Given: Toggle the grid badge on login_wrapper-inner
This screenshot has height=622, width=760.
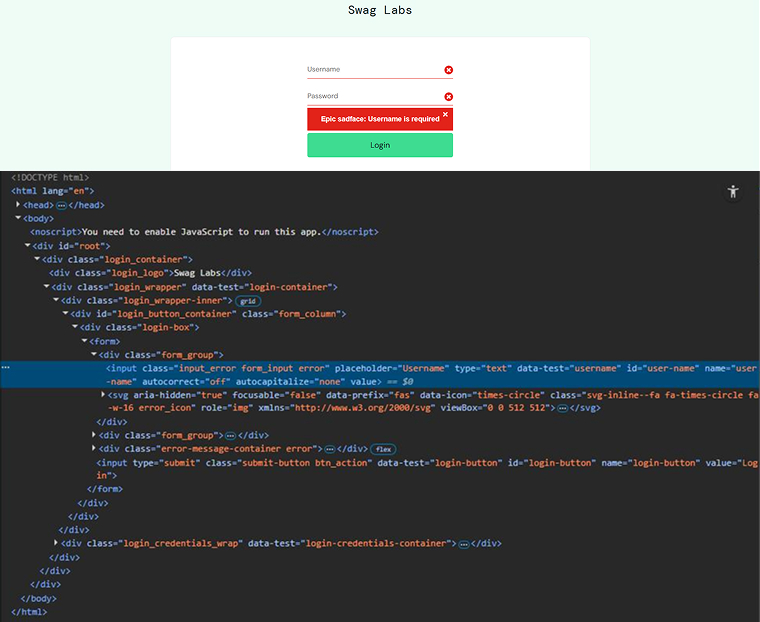Looking at the screenshot, I should click(x=248, y=301).
